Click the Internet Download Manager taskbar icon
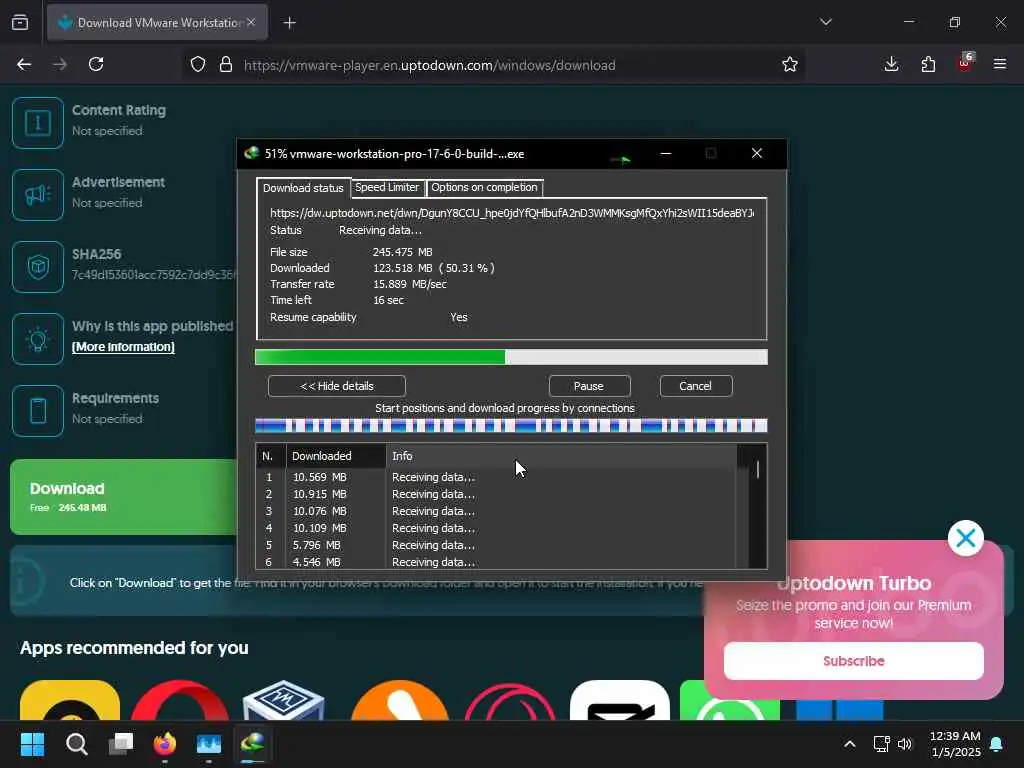Image resolution: width=1024 pixels, height=768 pixels. 253,743
